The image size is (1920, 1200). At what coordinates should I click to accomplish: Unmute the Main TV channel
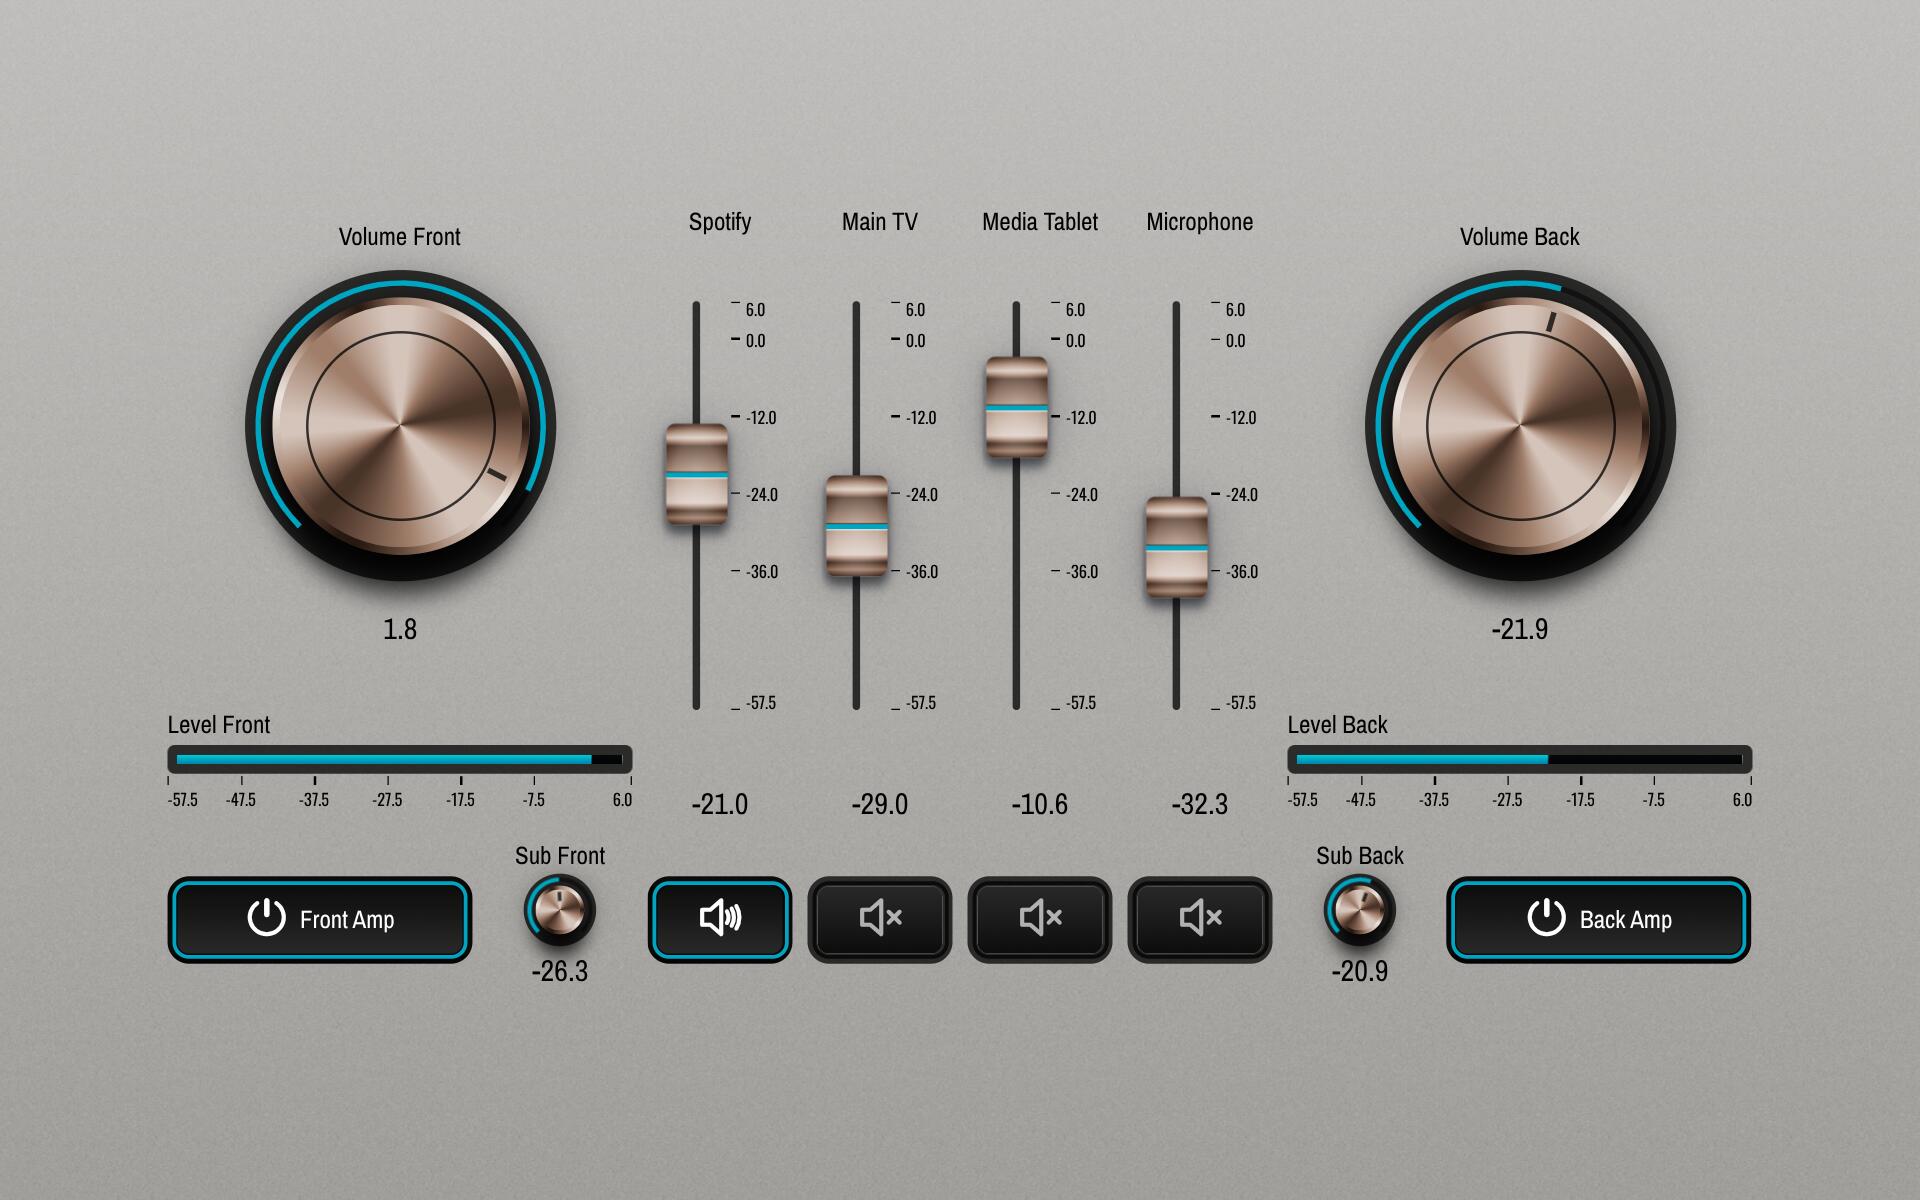point(879,919)
